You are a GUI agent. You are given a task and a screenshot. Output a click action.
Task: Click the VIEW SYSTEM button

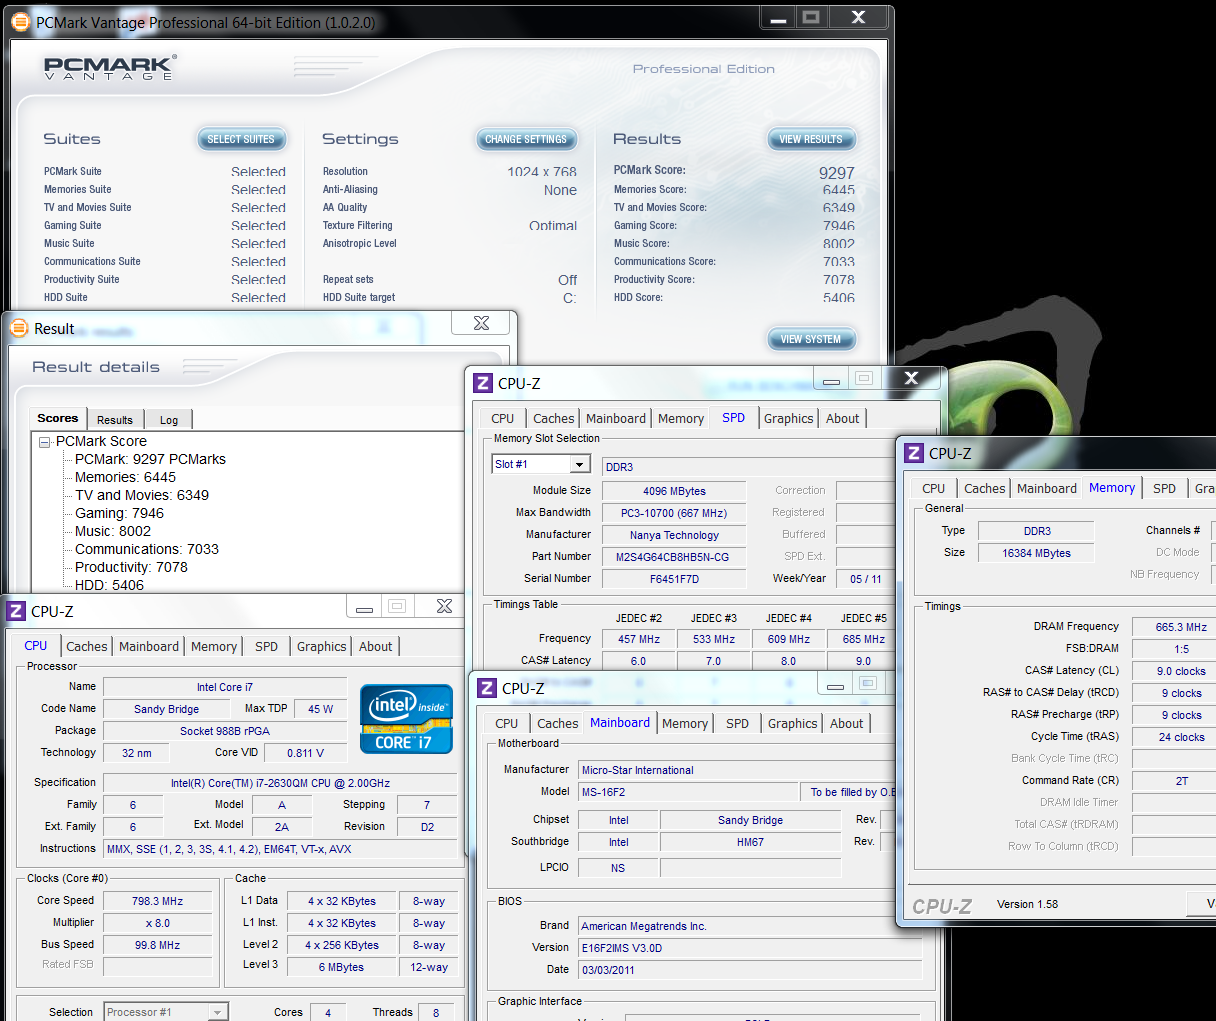pos(811,339)
